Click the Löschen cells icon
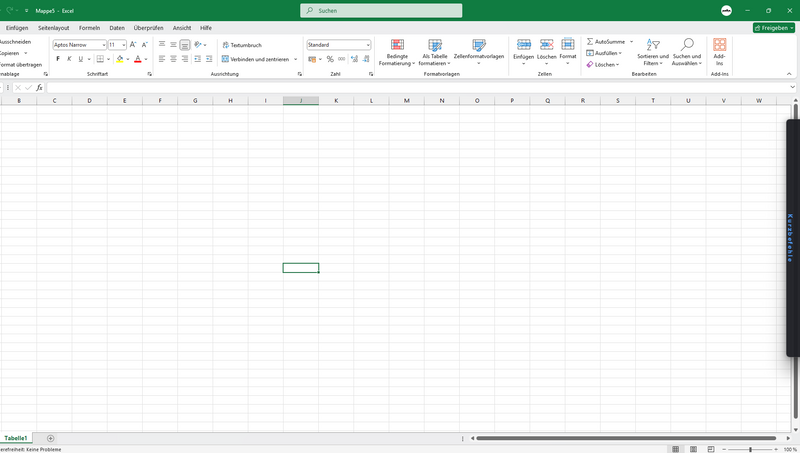Viewport: 800px width, 453px height. (x=546, y=45)
